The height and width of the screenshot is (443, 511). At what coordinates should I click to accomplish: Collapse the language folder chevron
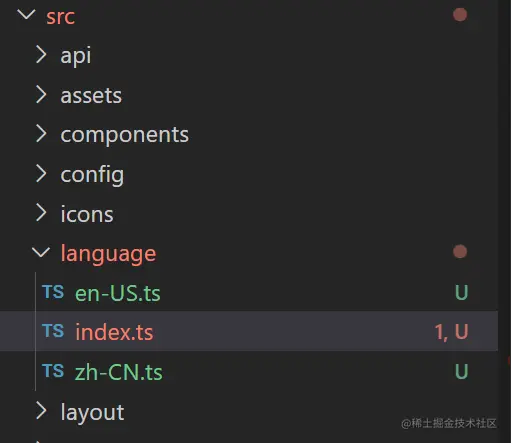point(41,252)
